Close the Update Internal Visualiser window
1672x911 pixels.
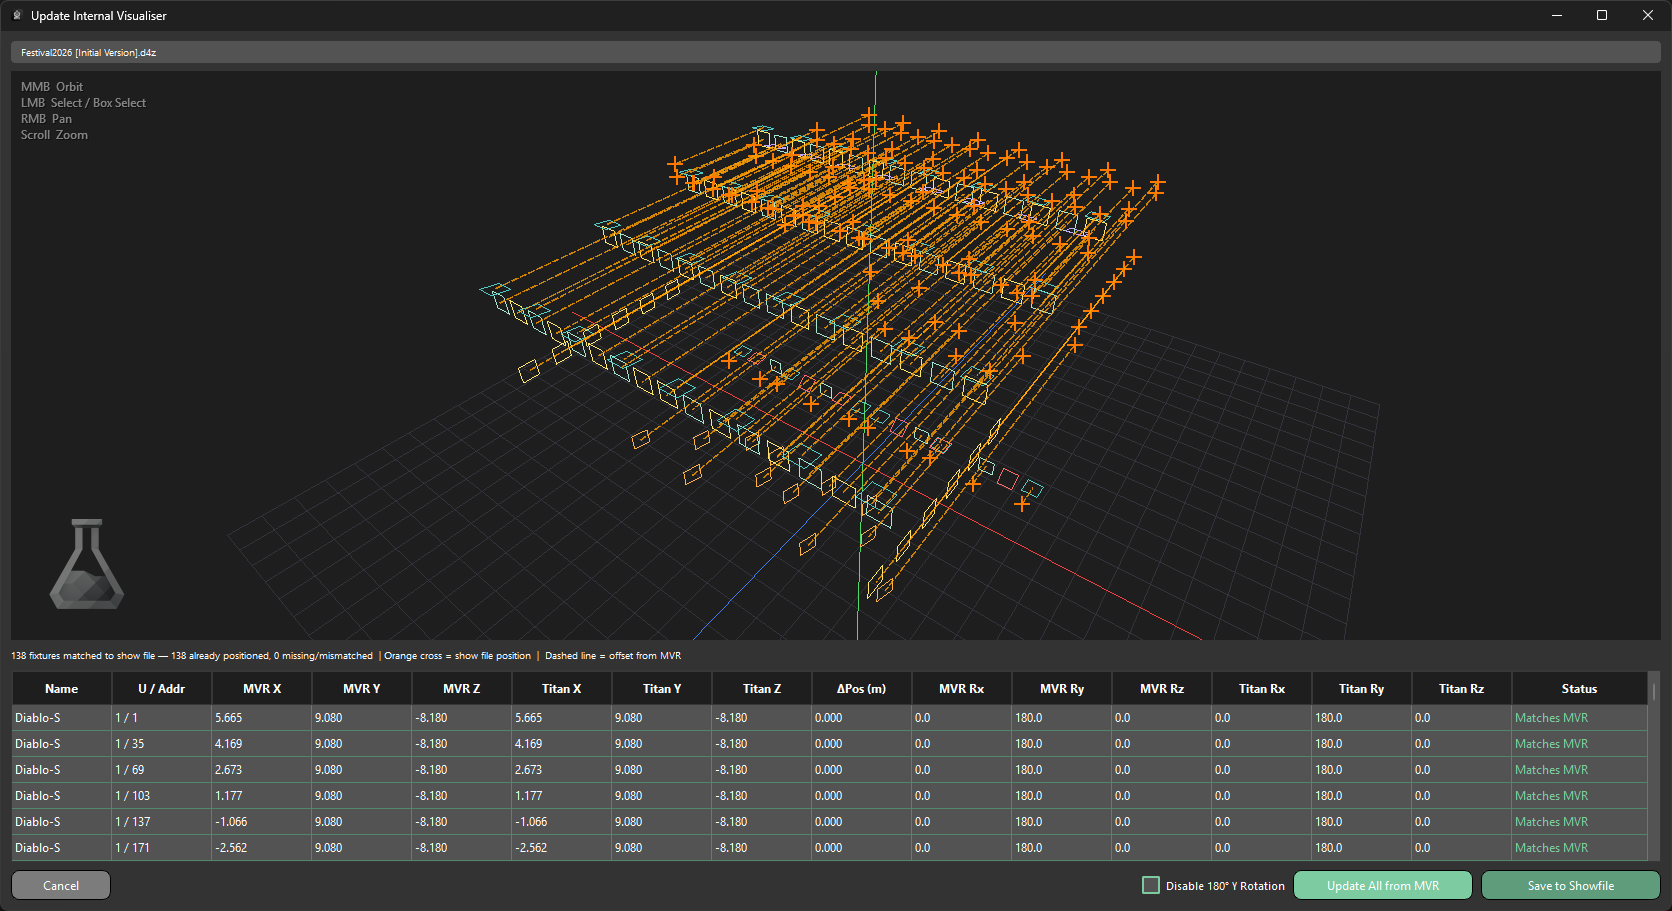pyautogui.click(x=1648, y=15)
